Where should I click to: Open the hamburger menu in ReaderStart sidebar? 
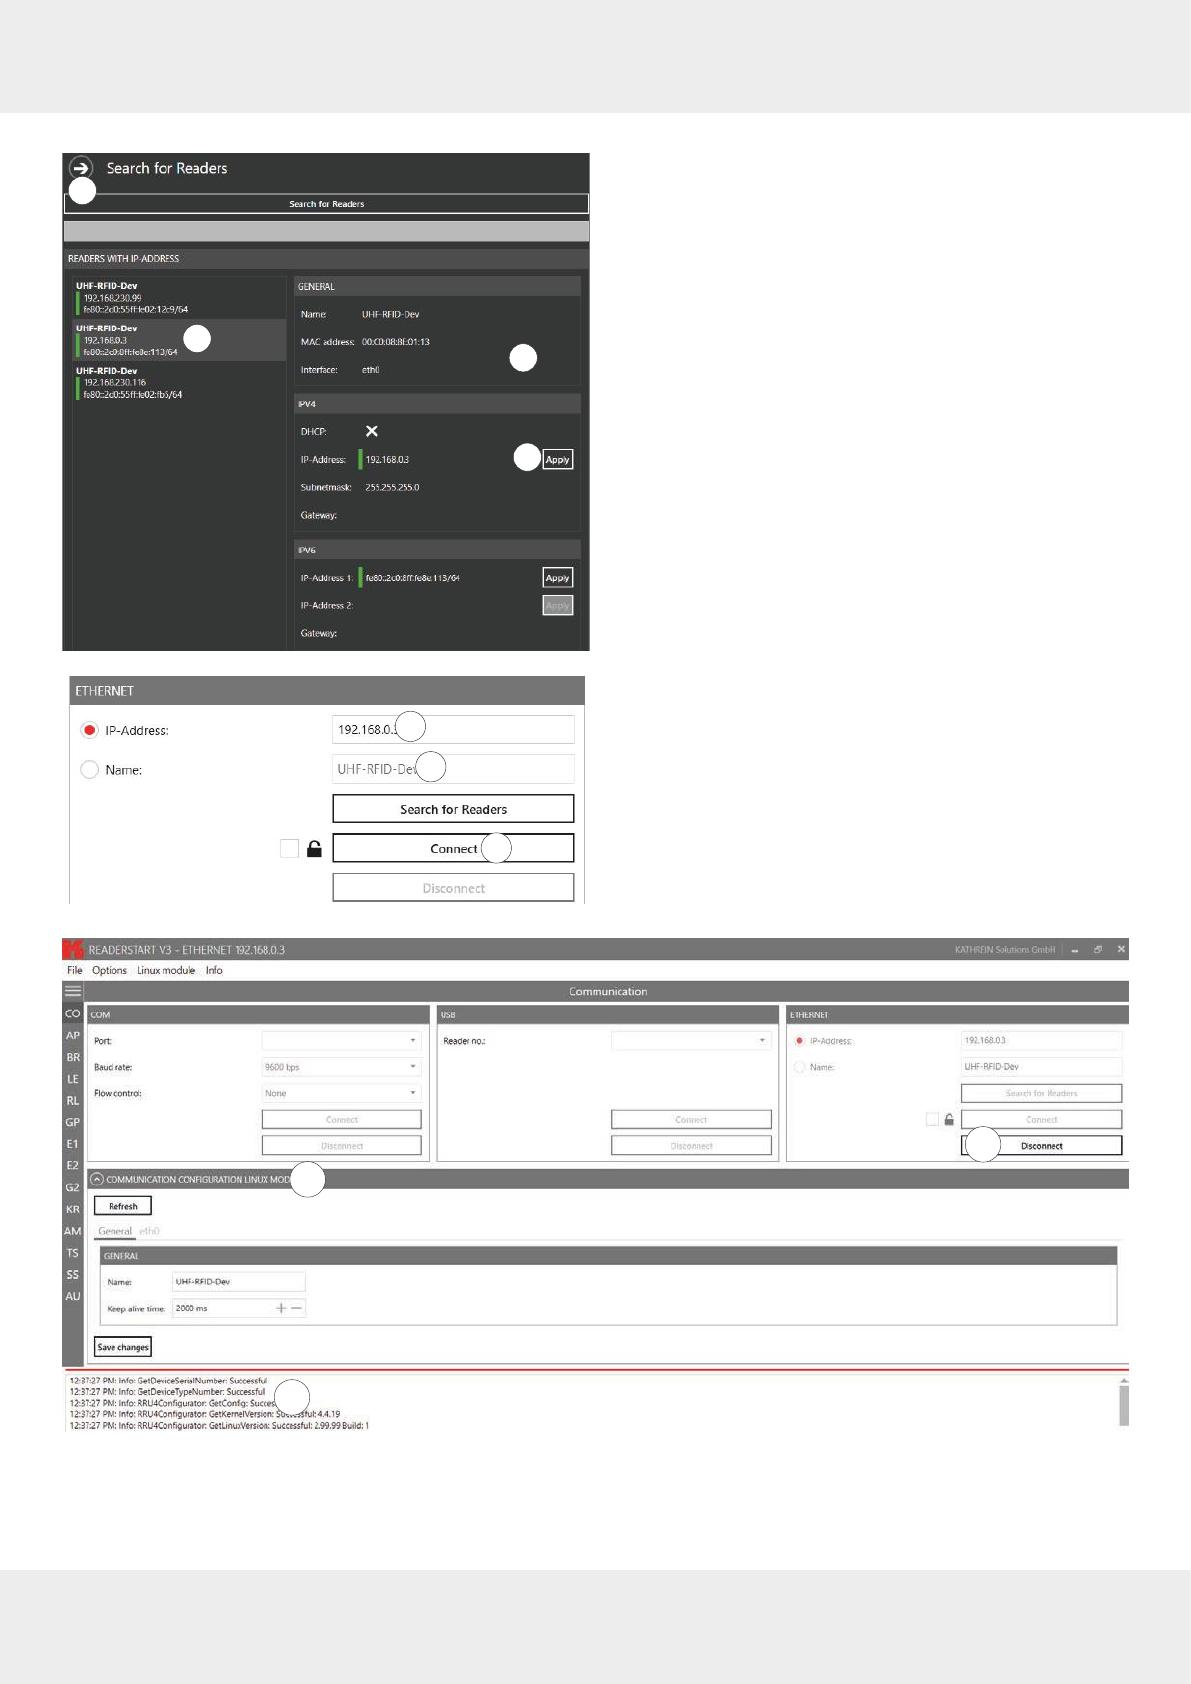coord(73,991)
